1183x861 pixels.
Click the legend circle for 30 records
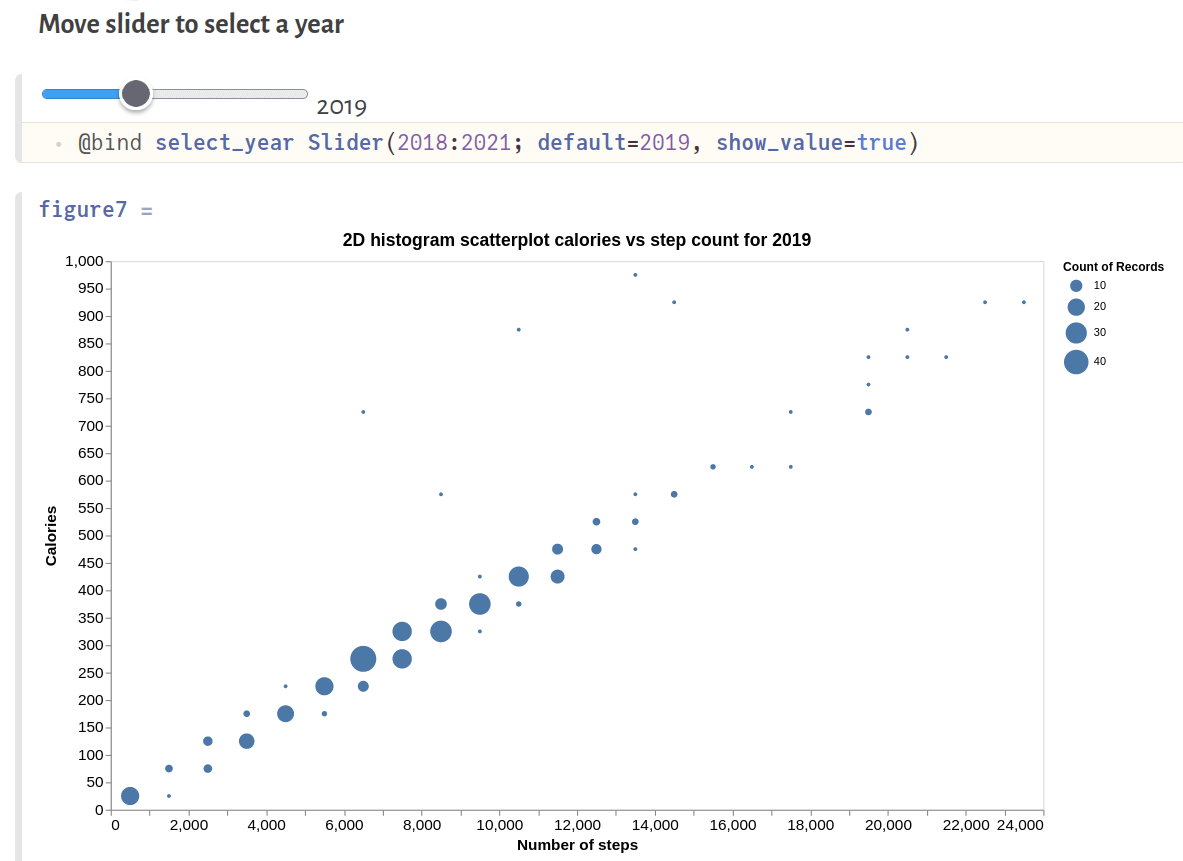(1076, 333)
